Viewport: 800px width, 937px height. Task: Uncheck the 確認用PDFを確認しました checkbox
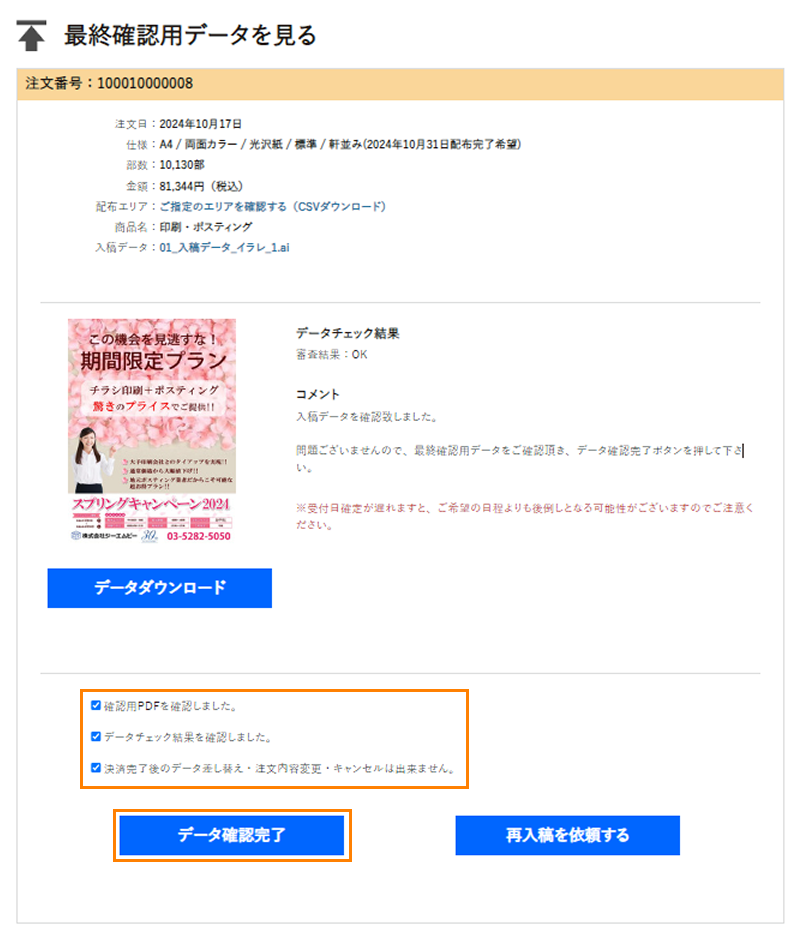pyautogui.click(x=96, y=705)
